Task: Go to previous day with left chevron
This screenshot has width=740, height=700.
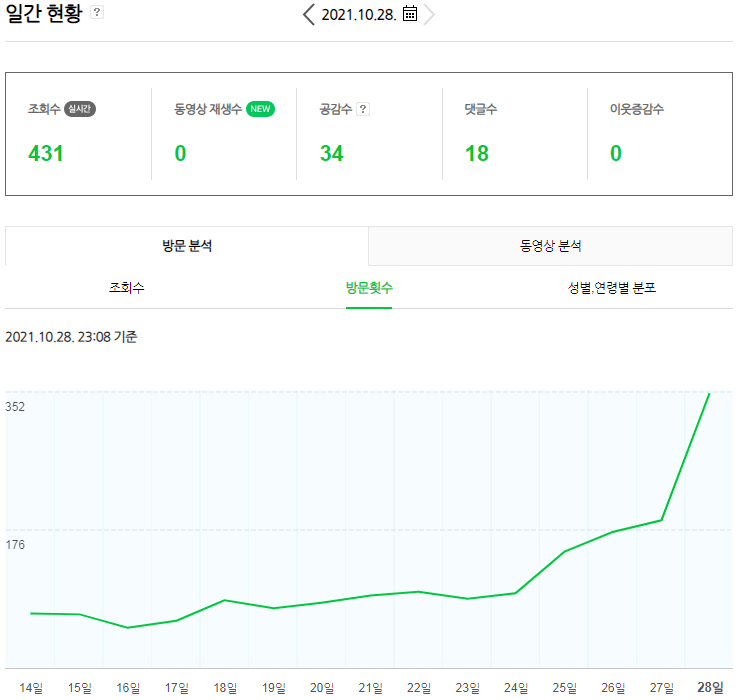Action: coord(309,14)
